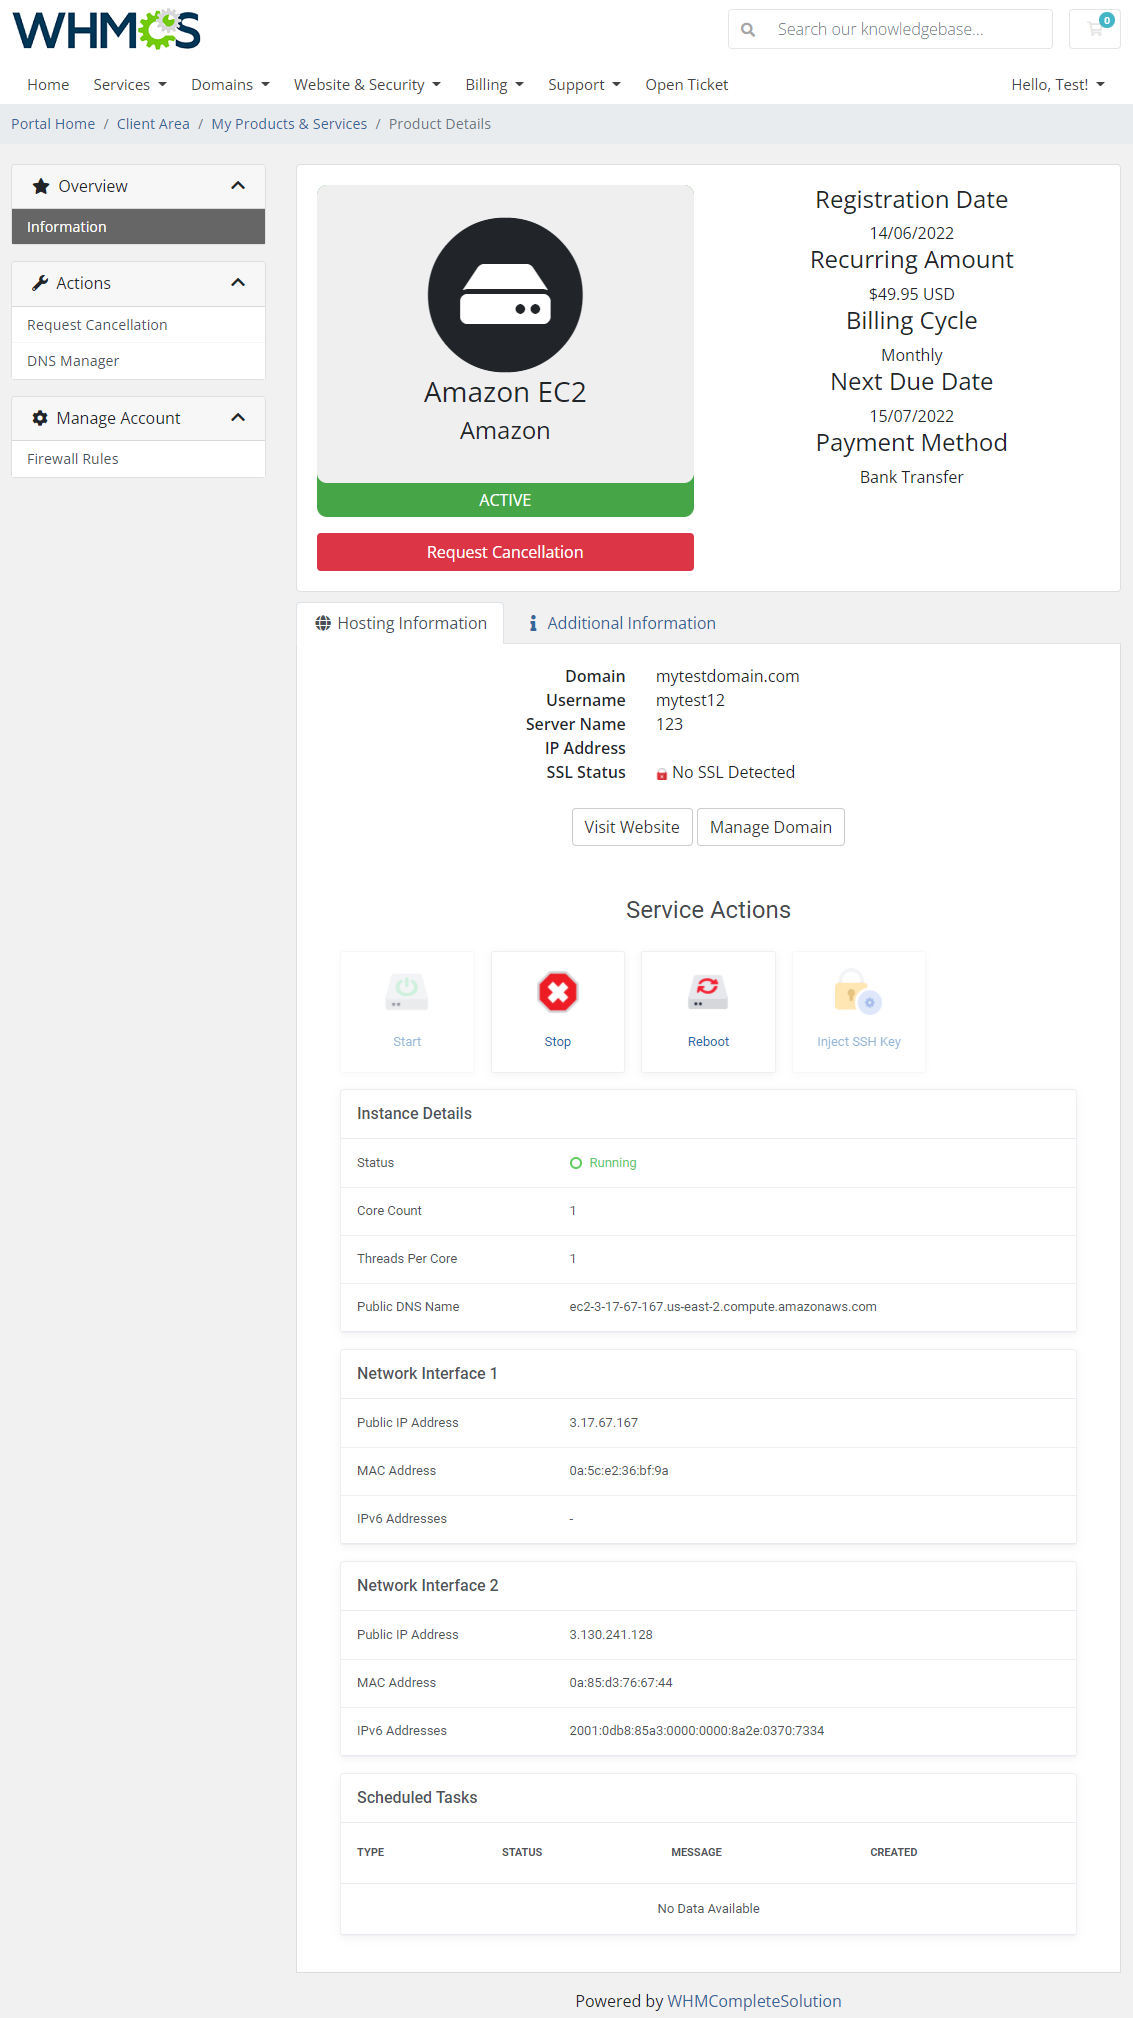Click MAC address 0a:85:d3:76:67:44
This screenshot has width=1133, height=2018.
point(620,1683)
